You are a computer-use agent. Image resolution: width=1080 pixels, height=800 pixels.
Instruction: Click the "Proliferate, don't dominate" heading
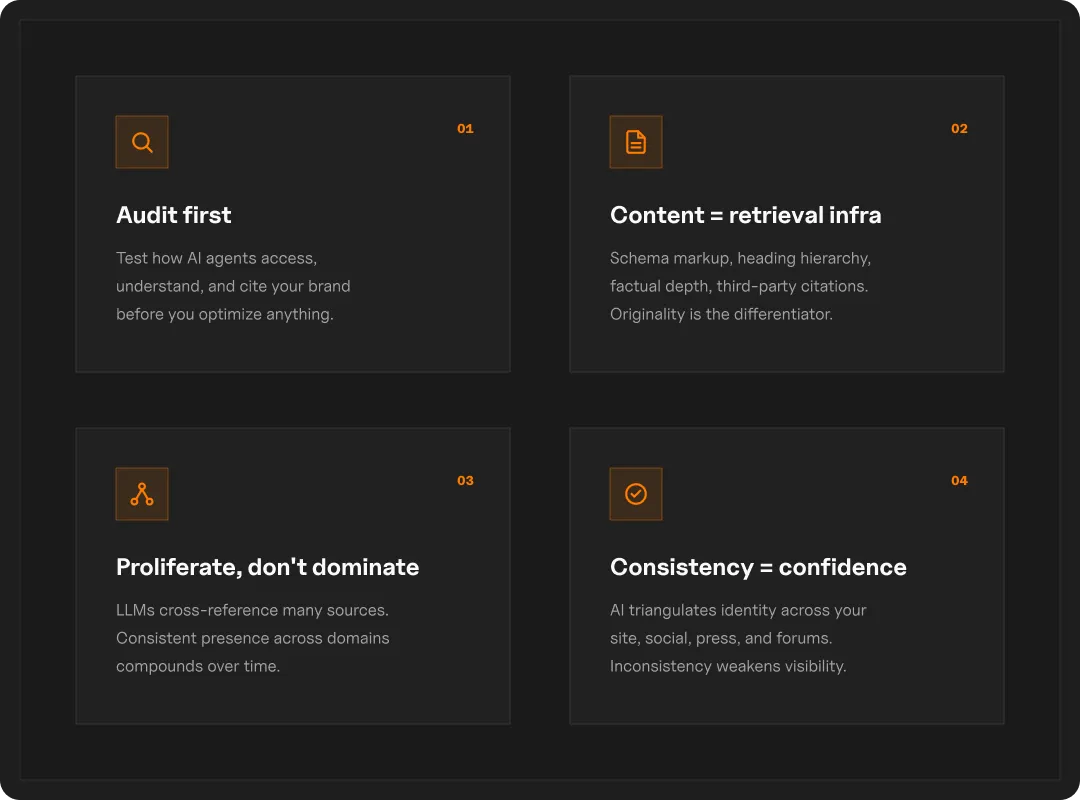pos(267,567)
